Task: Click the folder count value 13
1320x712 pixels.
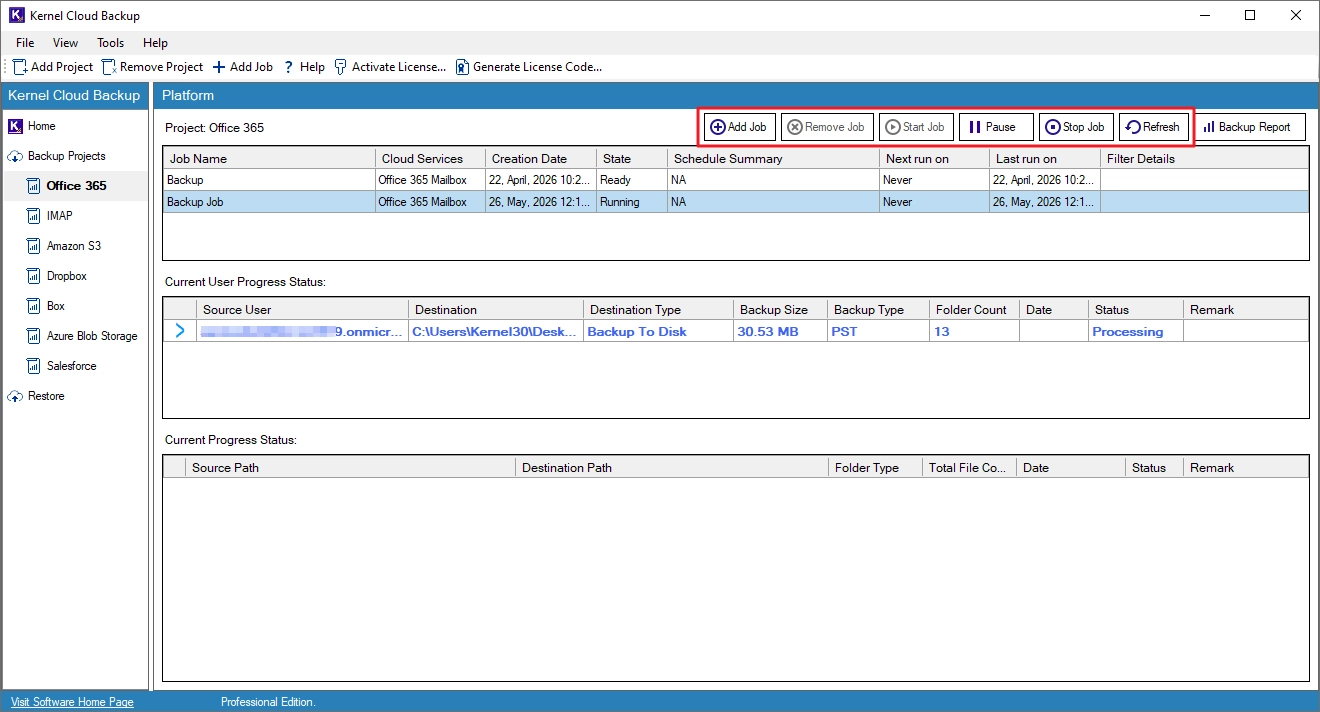Action: point(942,331)
